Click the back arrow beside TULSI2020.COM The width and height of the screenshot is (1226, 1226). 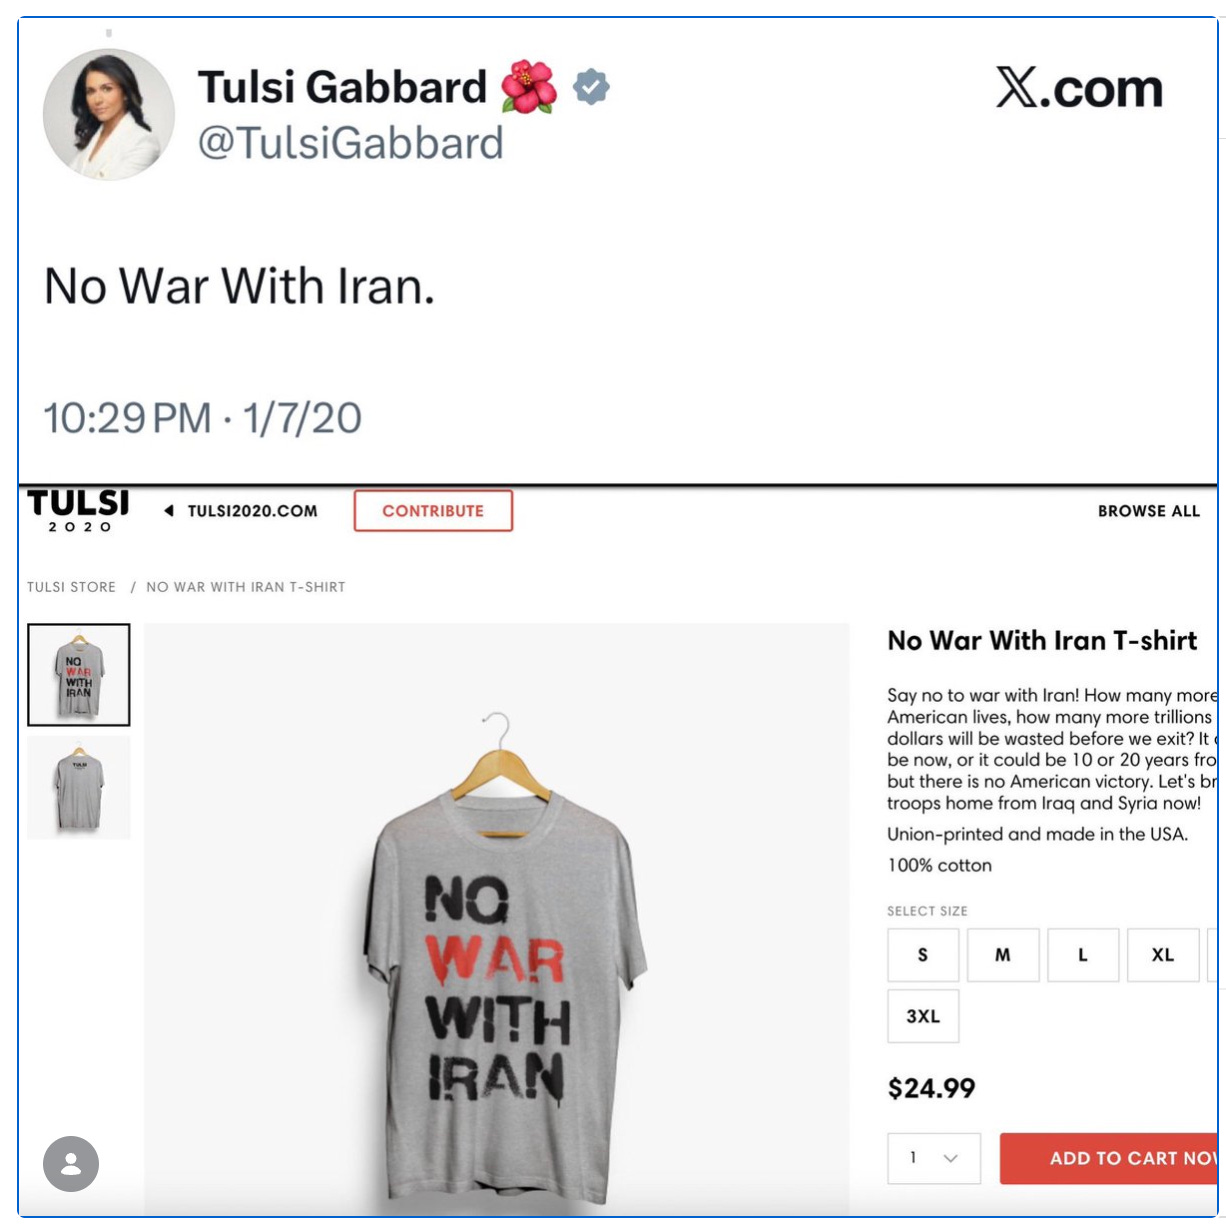coord(169,511)
